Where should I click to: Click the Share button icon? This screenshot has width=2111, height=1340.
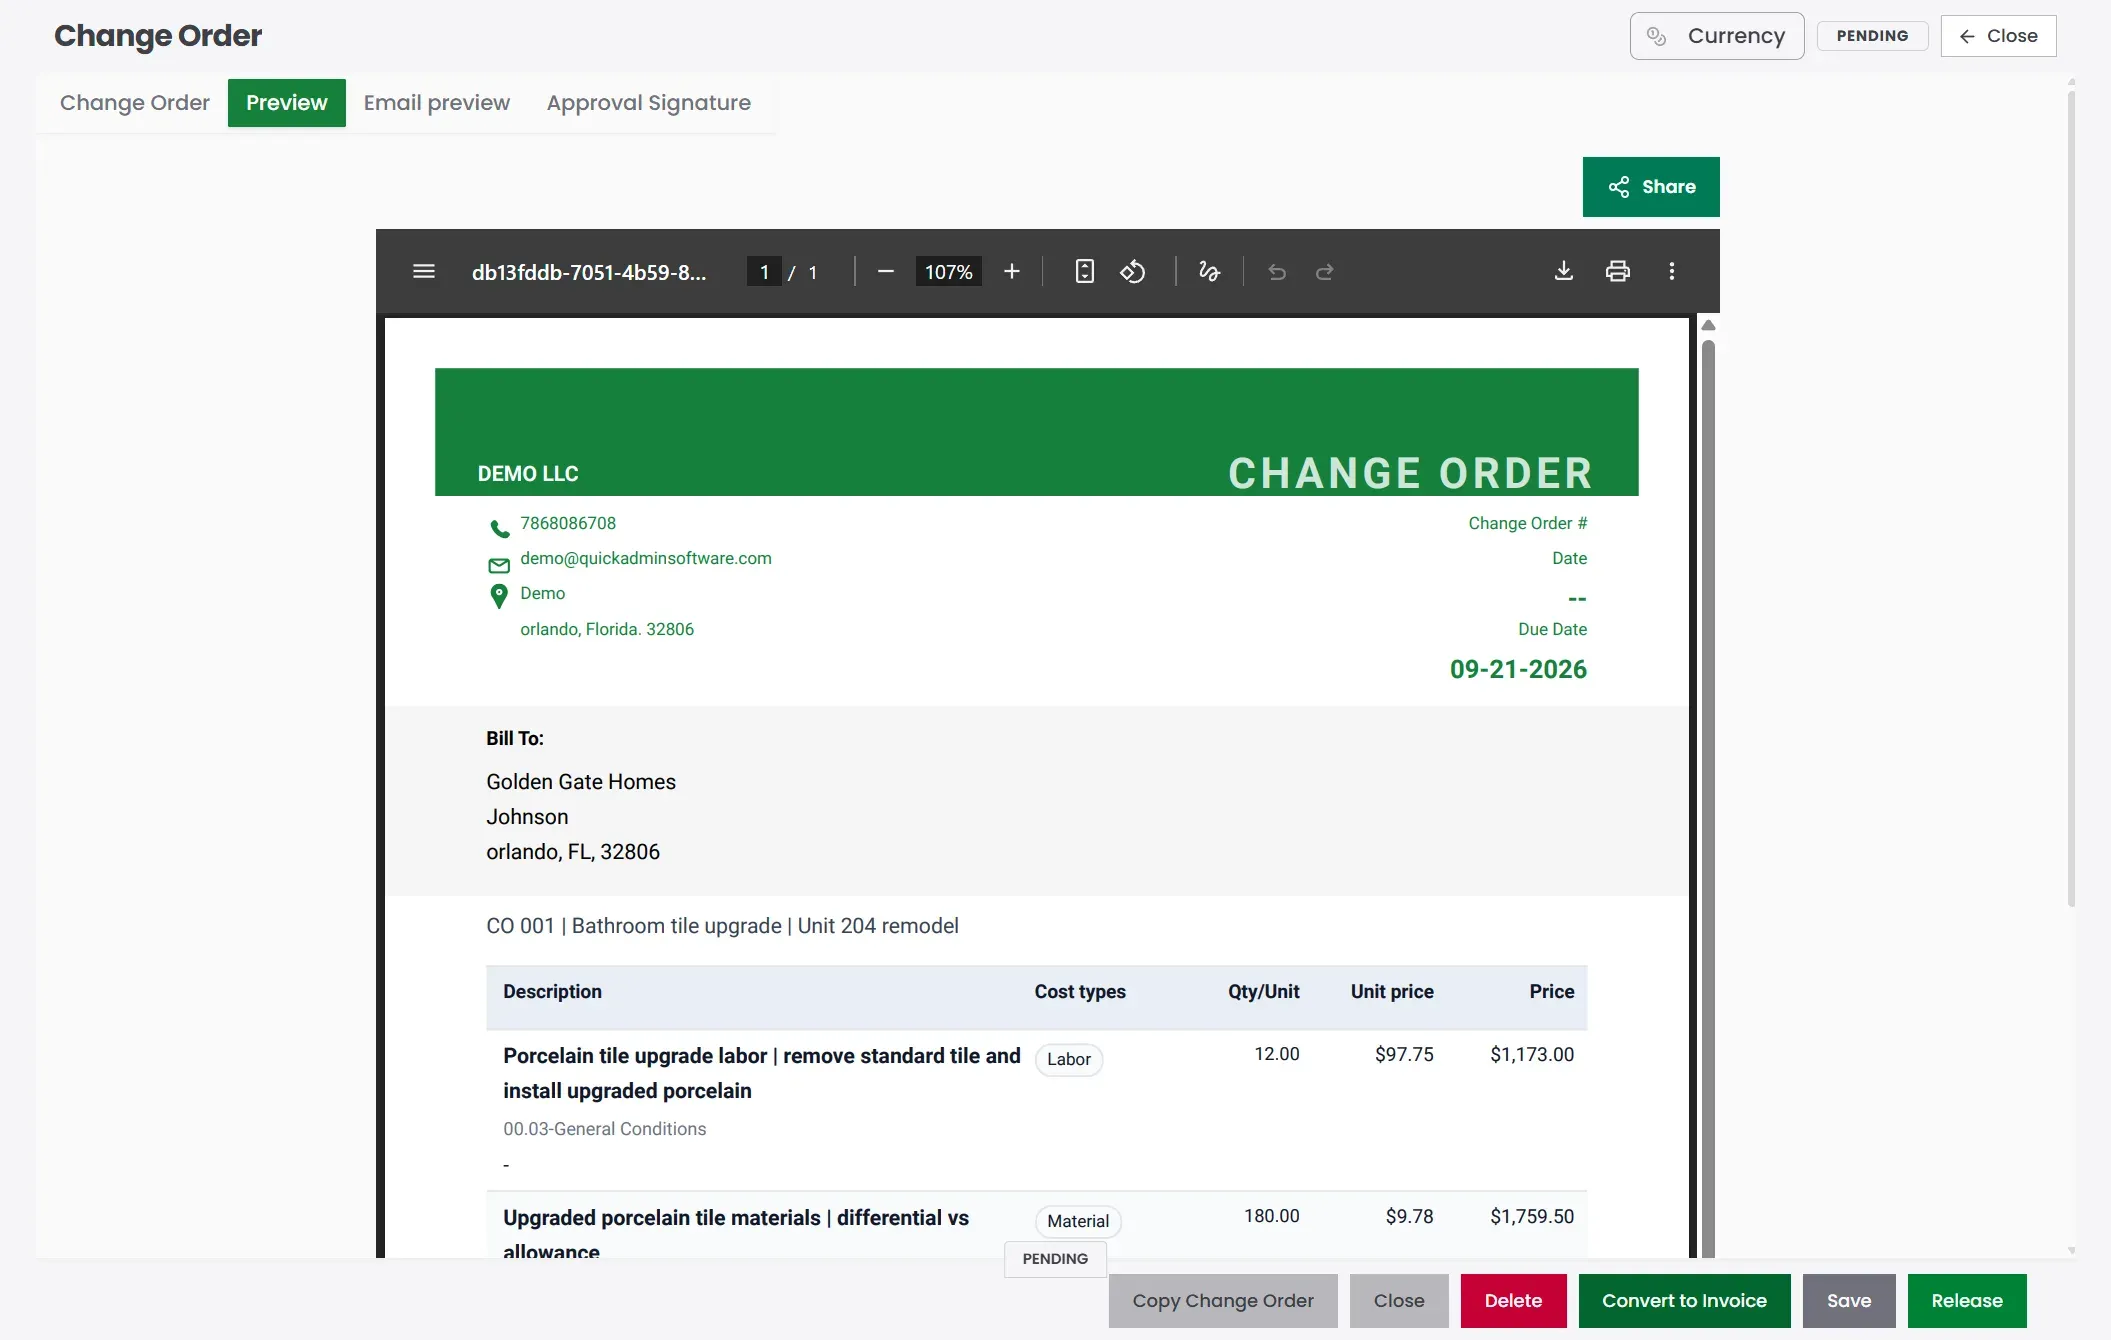click(x=1618, y=187)
